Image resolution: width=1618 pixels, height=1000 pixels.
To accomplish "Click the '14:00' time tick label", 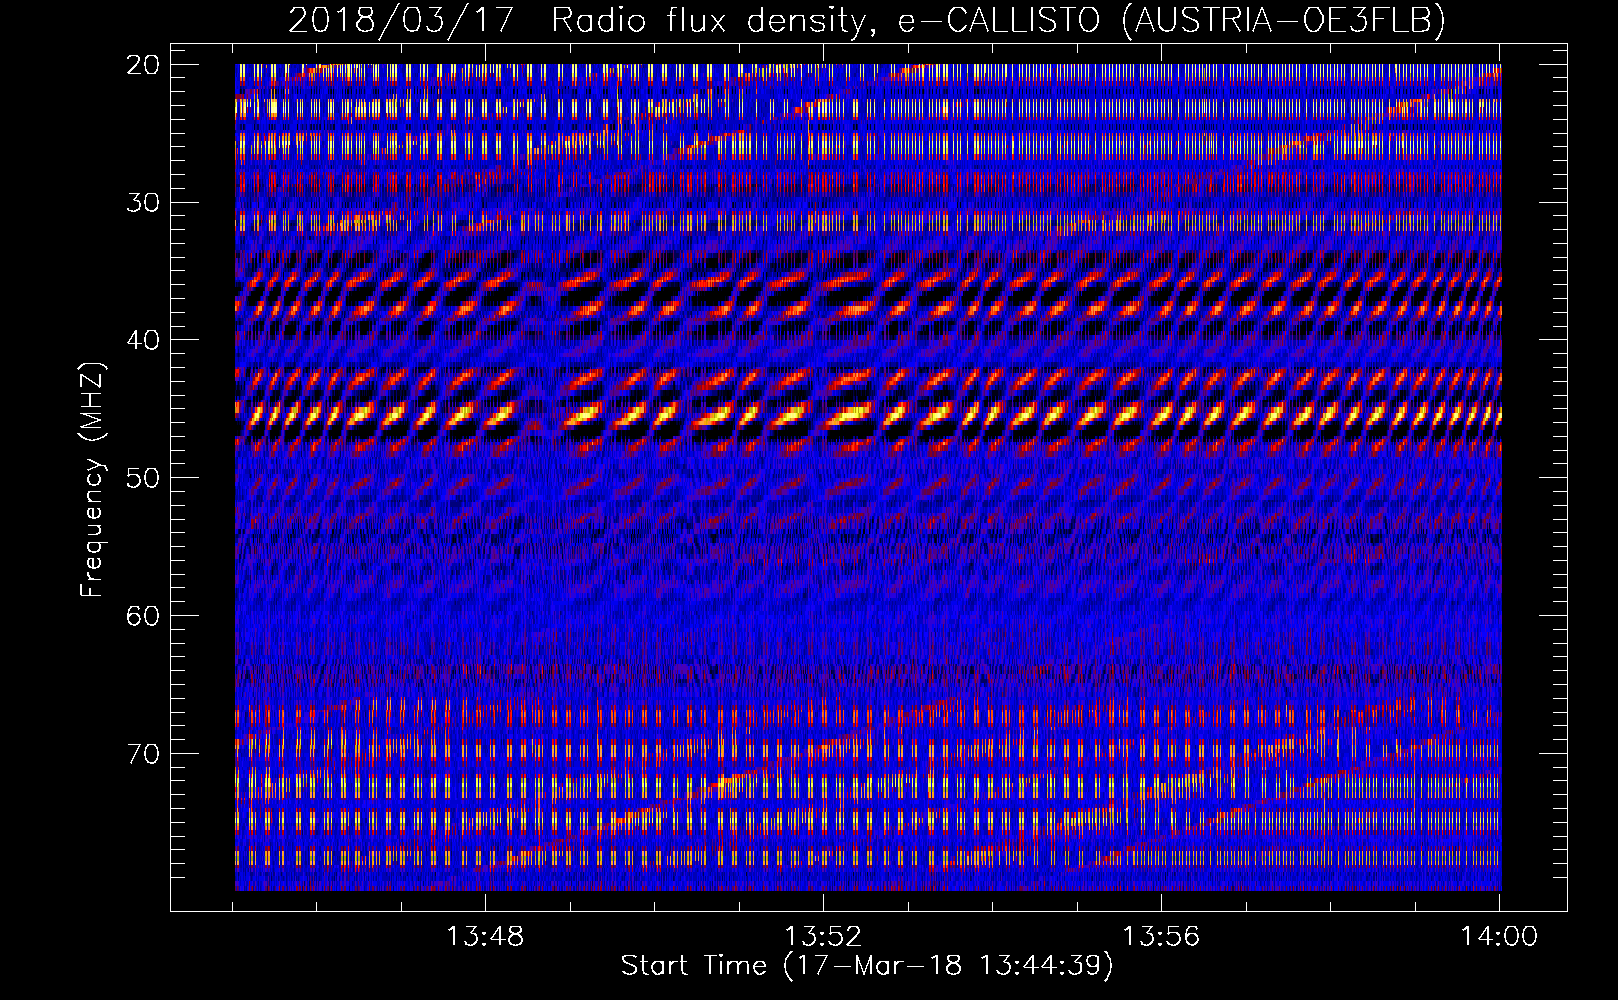I will (x=1499, y=937).
